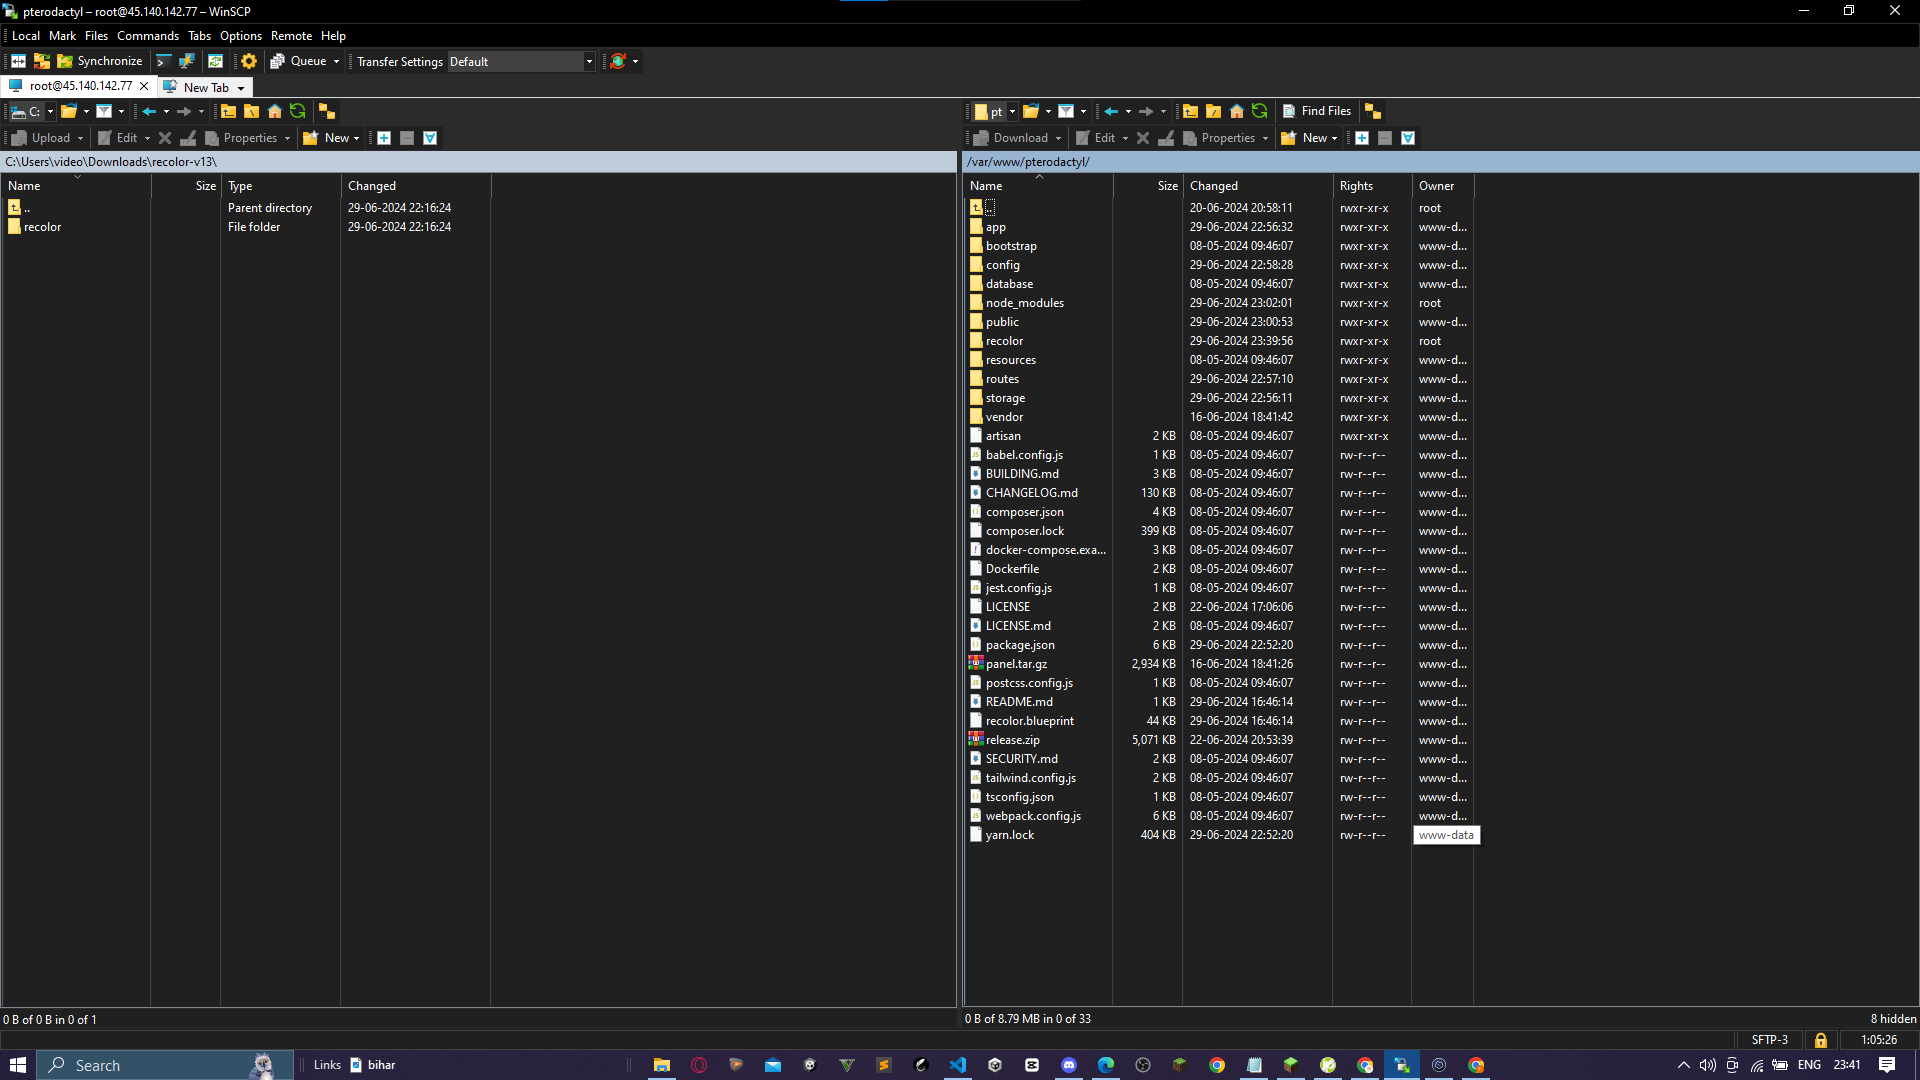
Task: Expand the Queue dropdown arrow
Action: point(336,61)
